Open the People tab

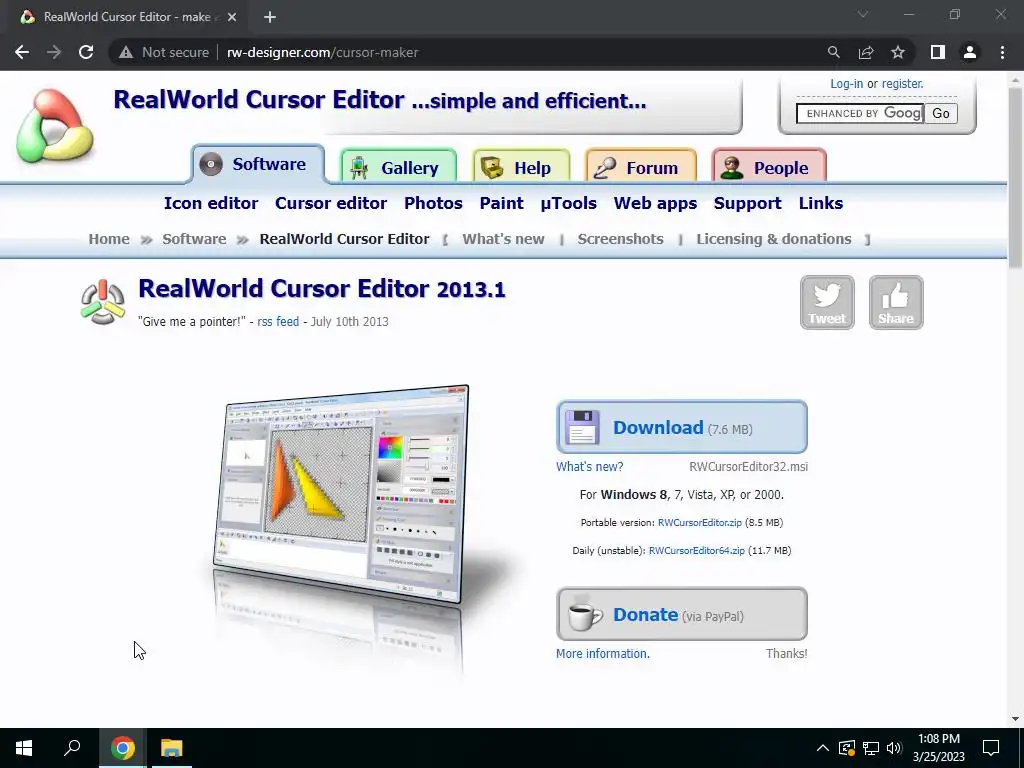tap(769, 168)
